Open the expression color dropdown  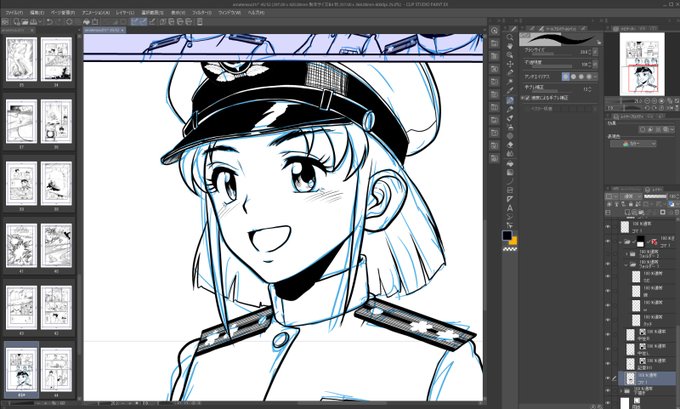coord(633,144)
